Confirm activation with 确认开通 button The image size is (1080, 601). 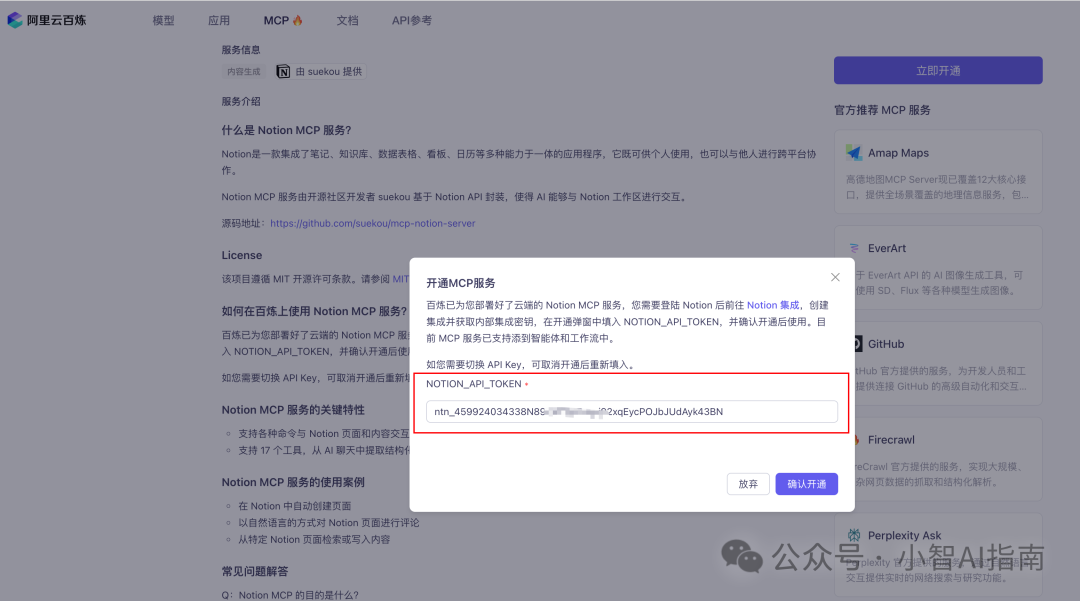coord(806,483)
